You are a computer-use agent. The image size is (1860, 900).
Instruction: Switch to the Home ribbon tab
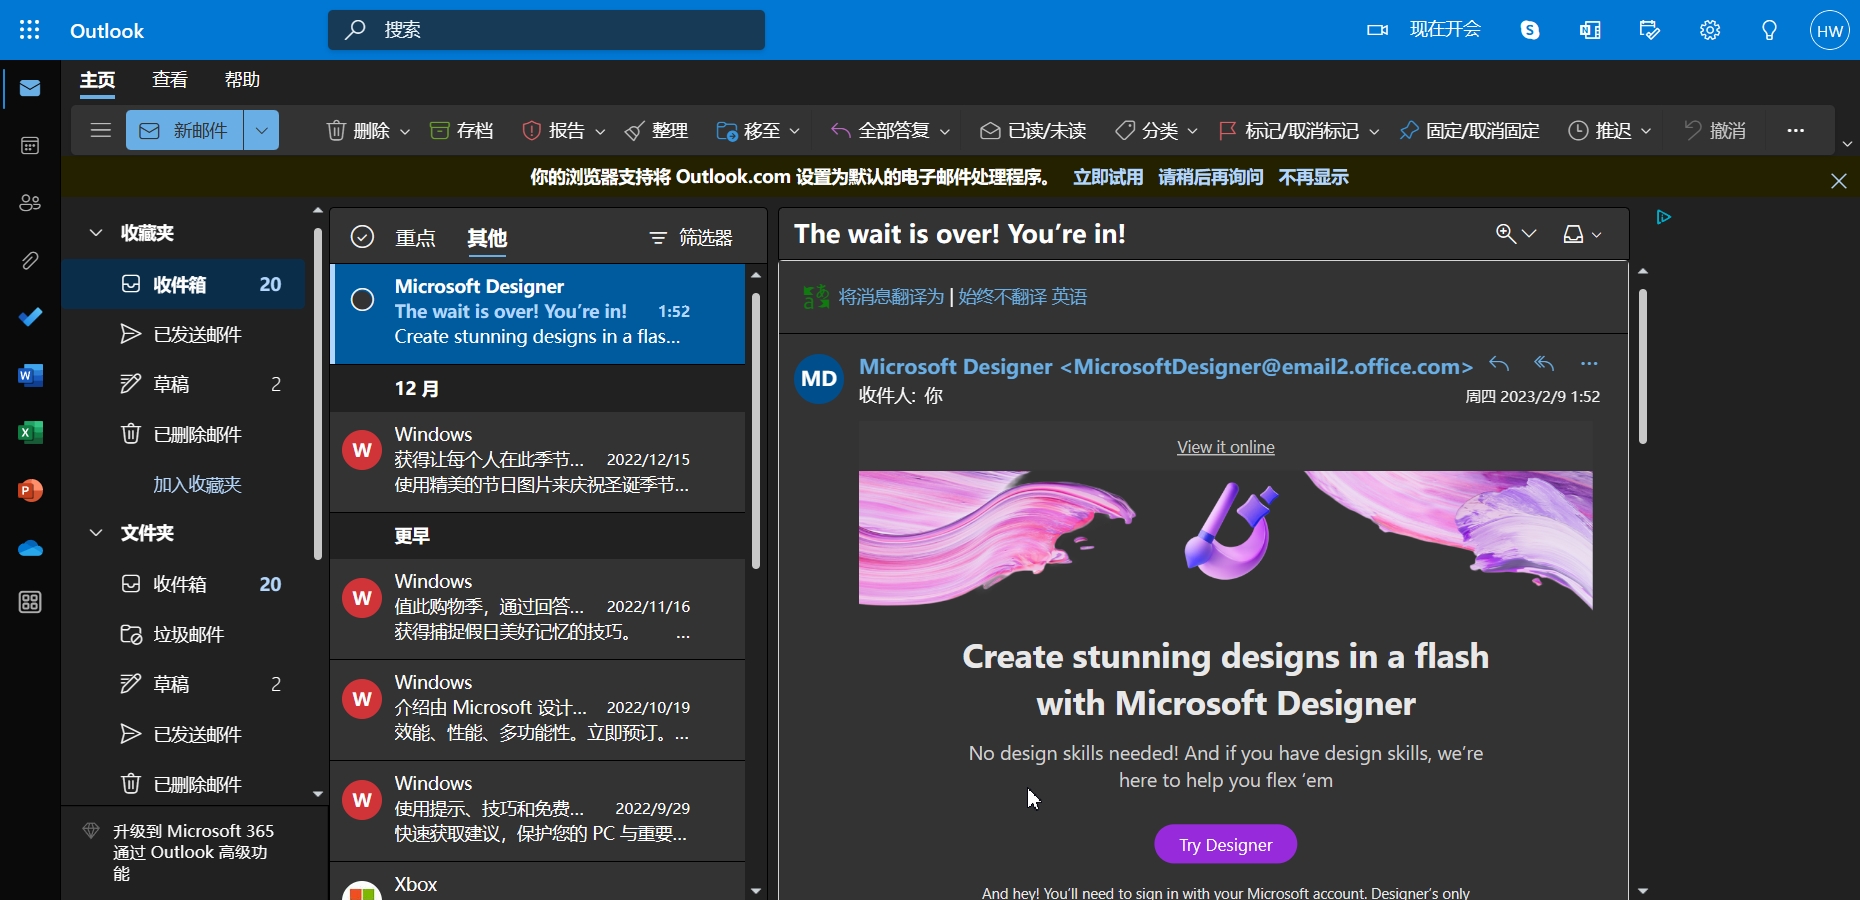coord(98,80)
